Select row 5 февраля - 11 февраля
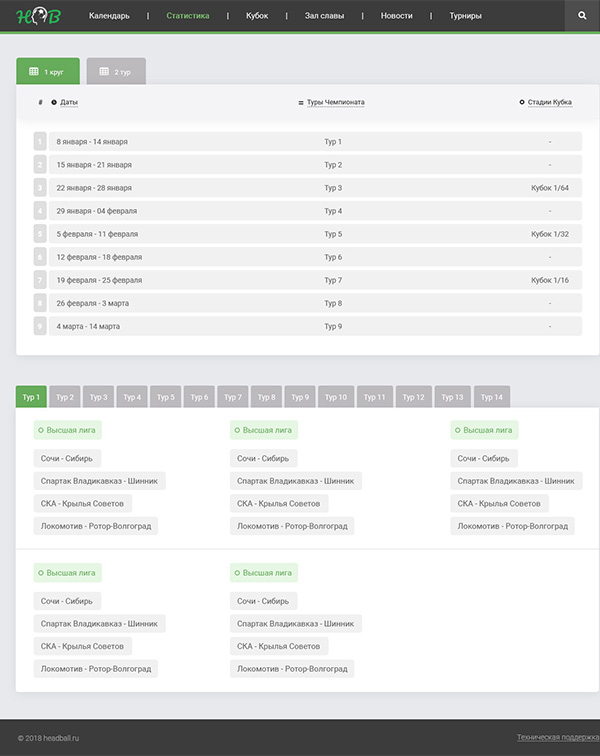The height and width of the screenshot is (756, 600). (315, 234)
